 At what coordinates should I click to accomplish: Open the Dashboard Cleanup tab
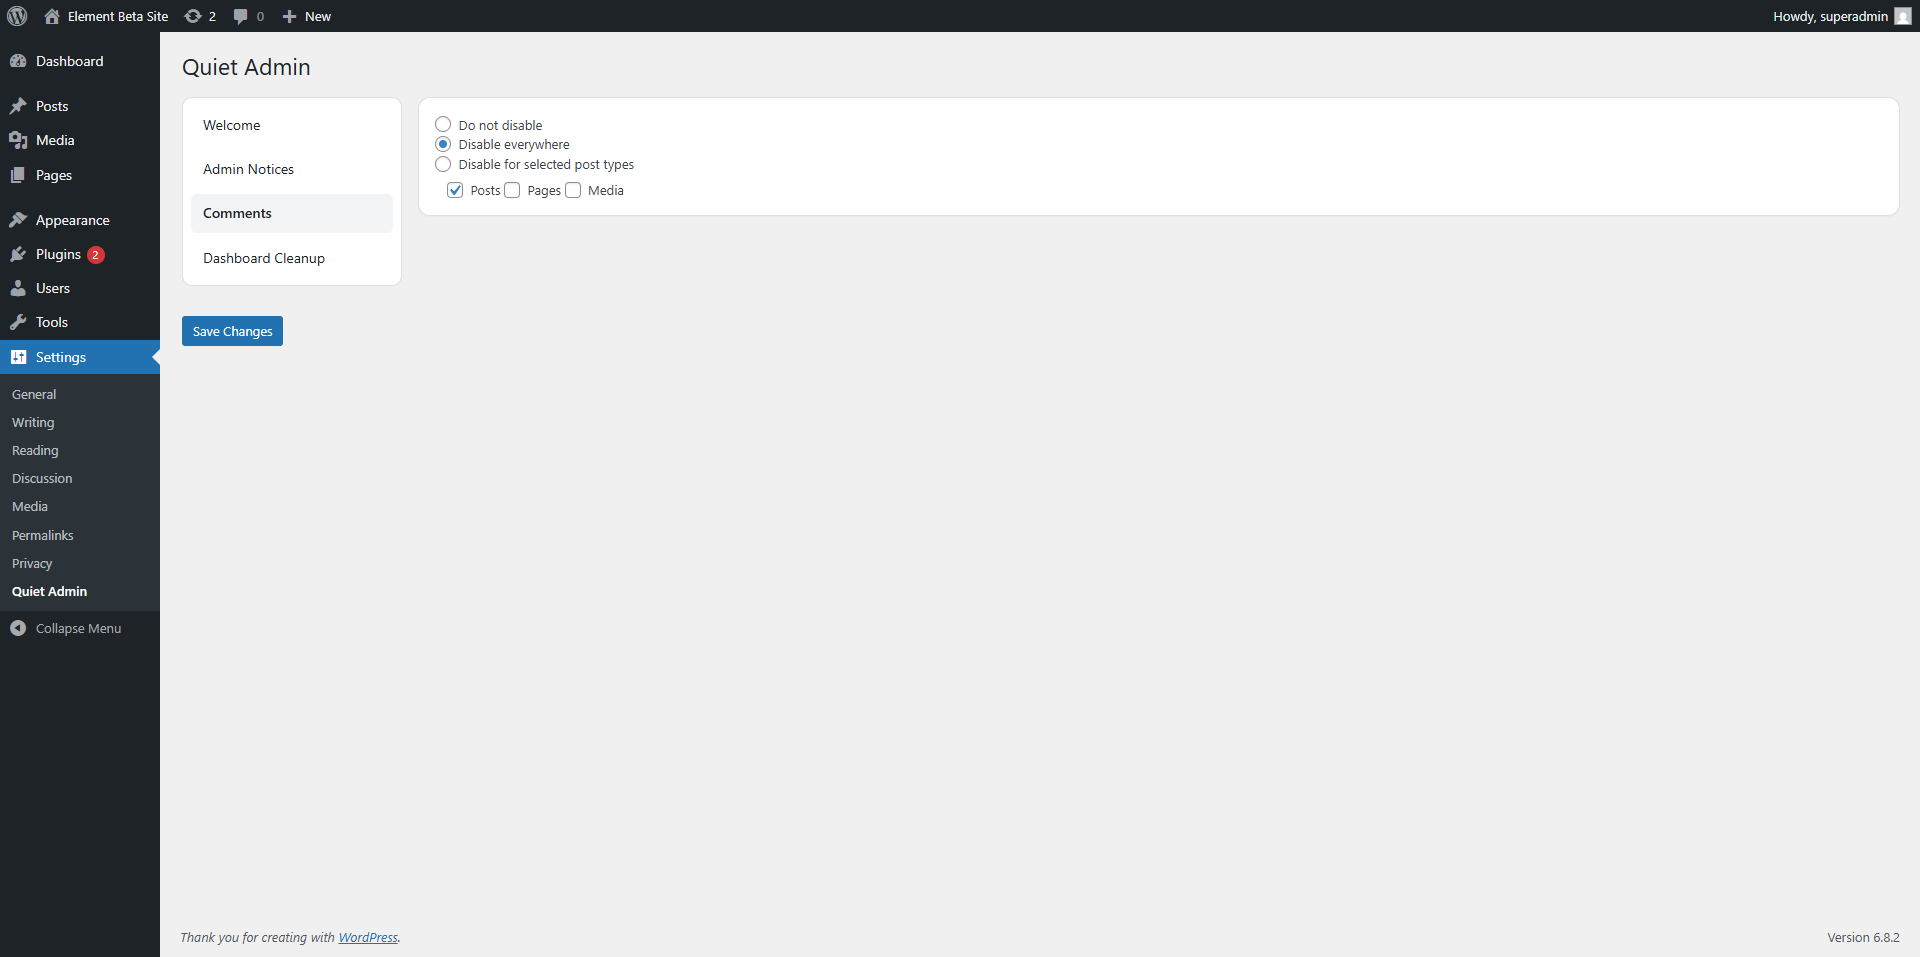292,258
